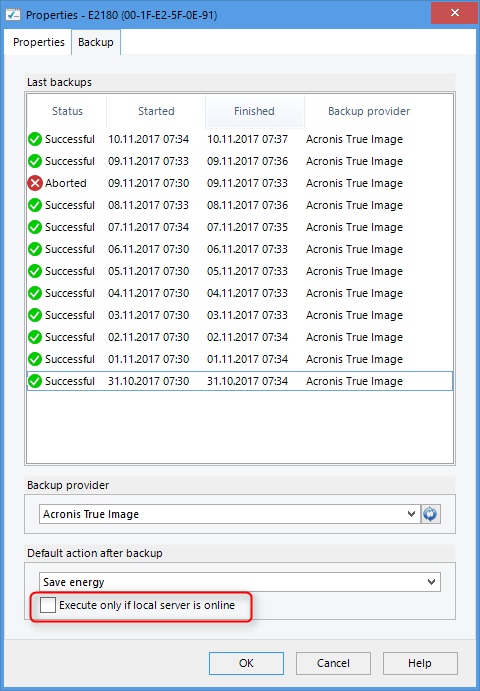Close the Properties dialog window
The width and height of the screenshot is (480, 691).
pos(455,13)
